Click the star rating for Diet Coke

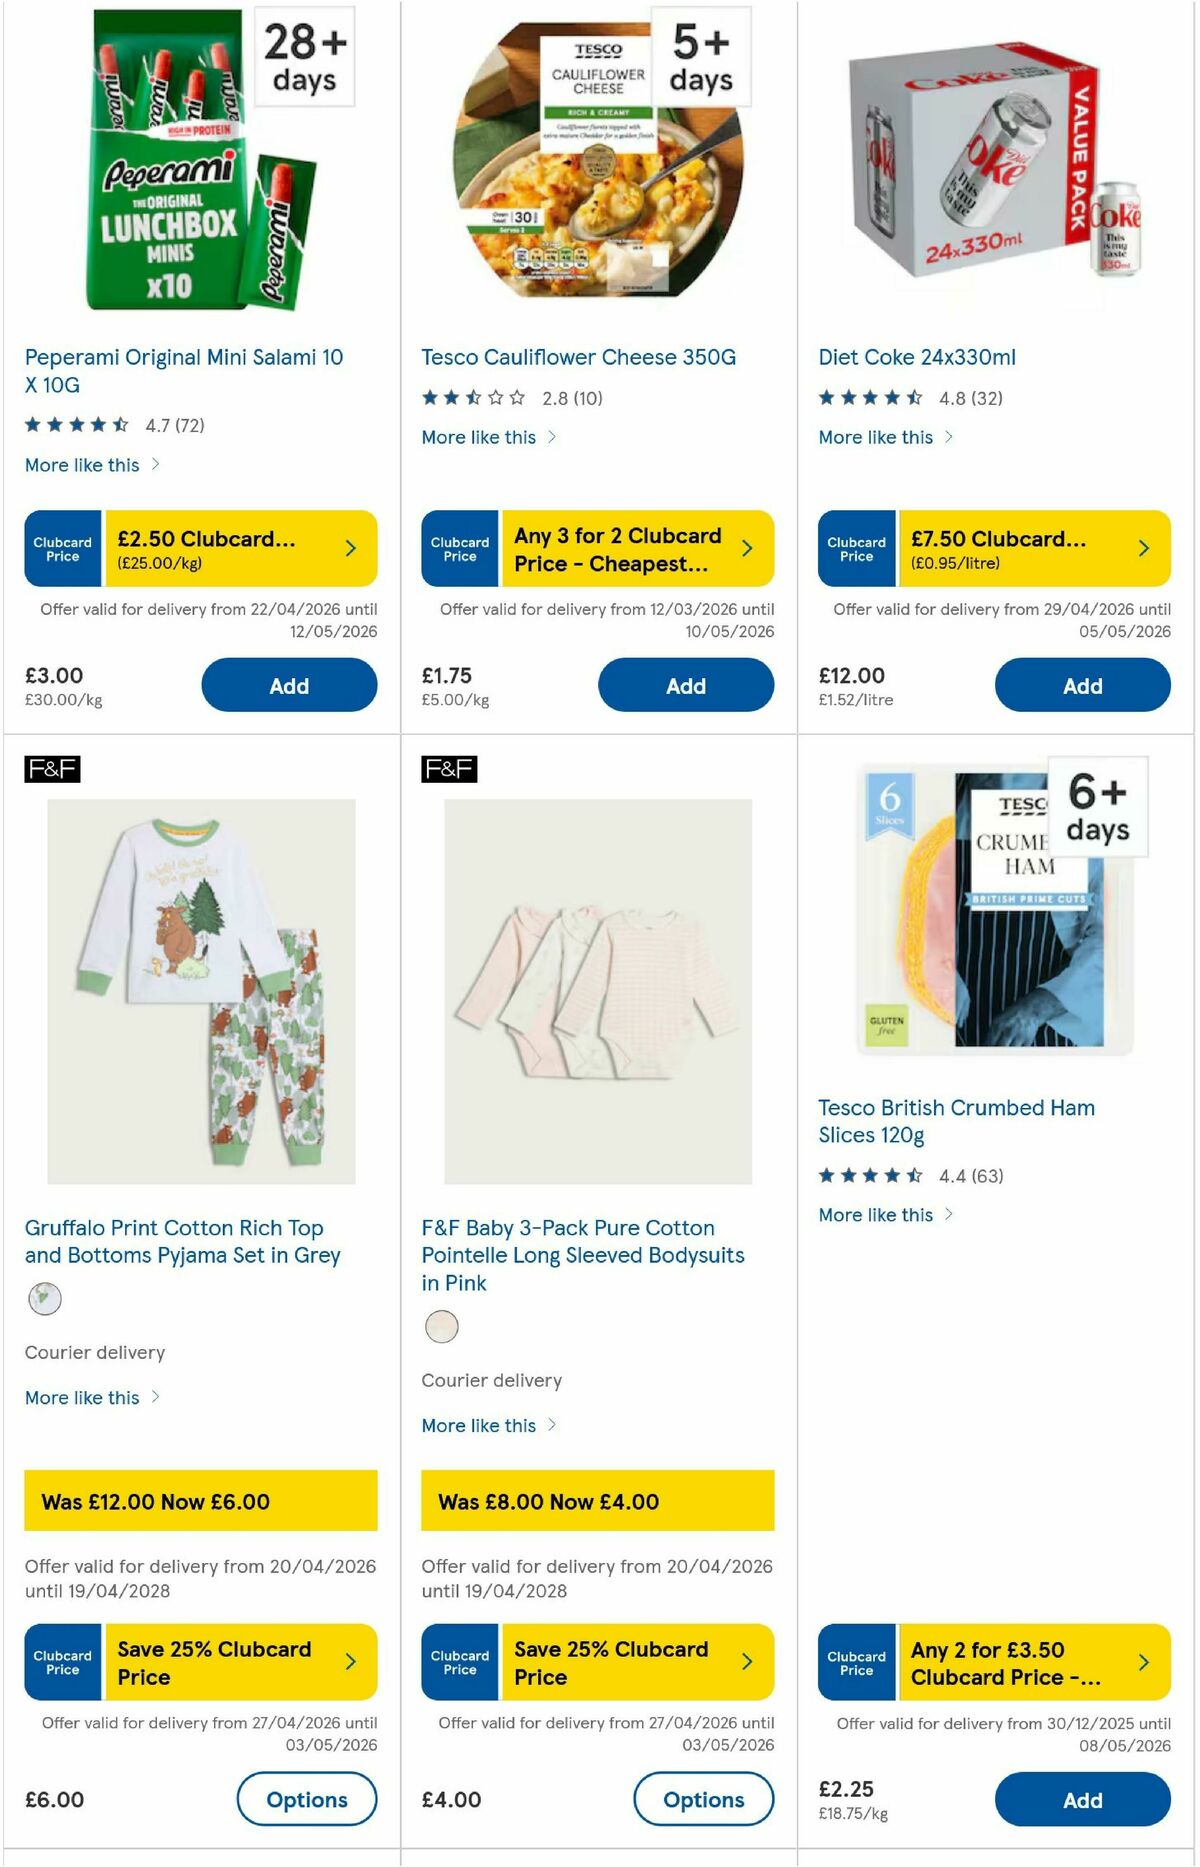tap(868, 397)
